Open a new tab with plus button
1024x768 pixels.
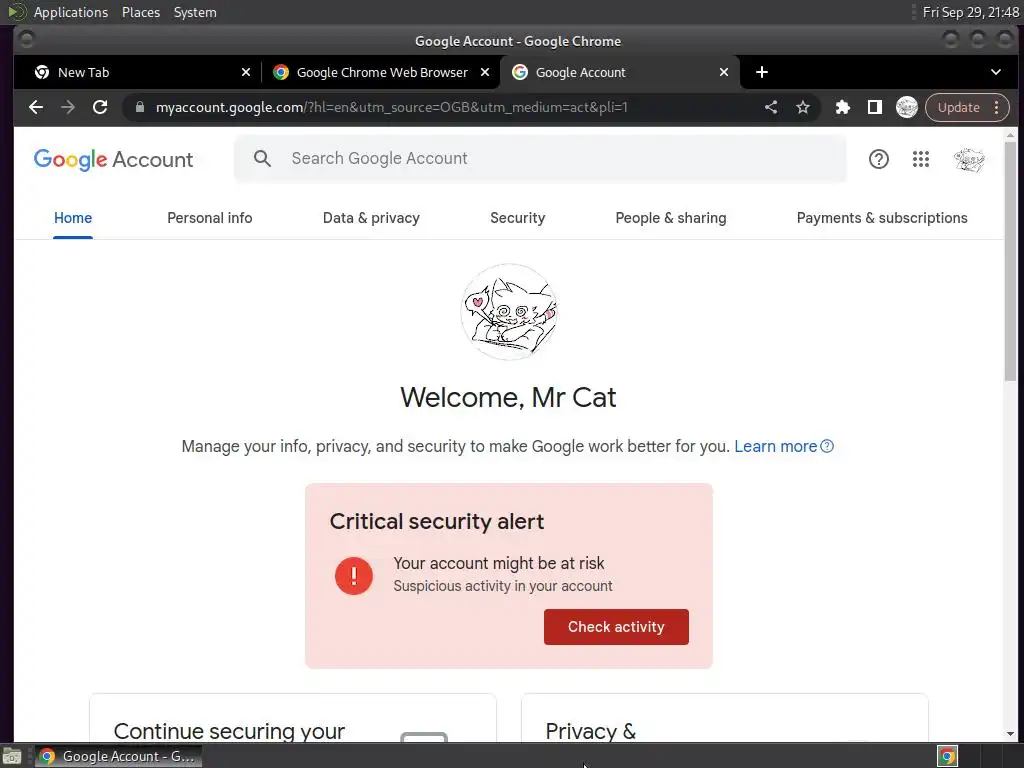tap(761, 72)
